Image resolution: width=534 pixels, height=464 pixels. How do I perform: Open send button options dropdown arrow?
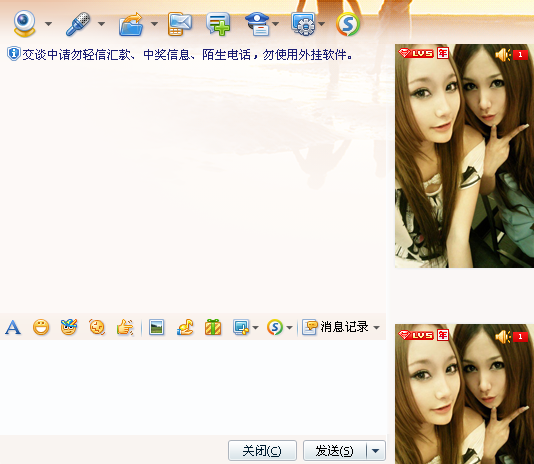coord(376,450)
